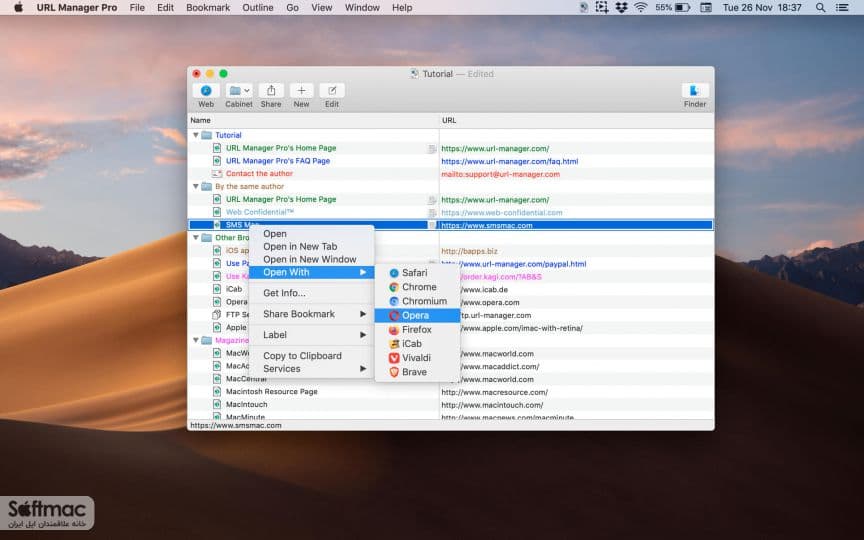
Task: Collapse the Tutorial folder triangle
Action: click(196, 135)
